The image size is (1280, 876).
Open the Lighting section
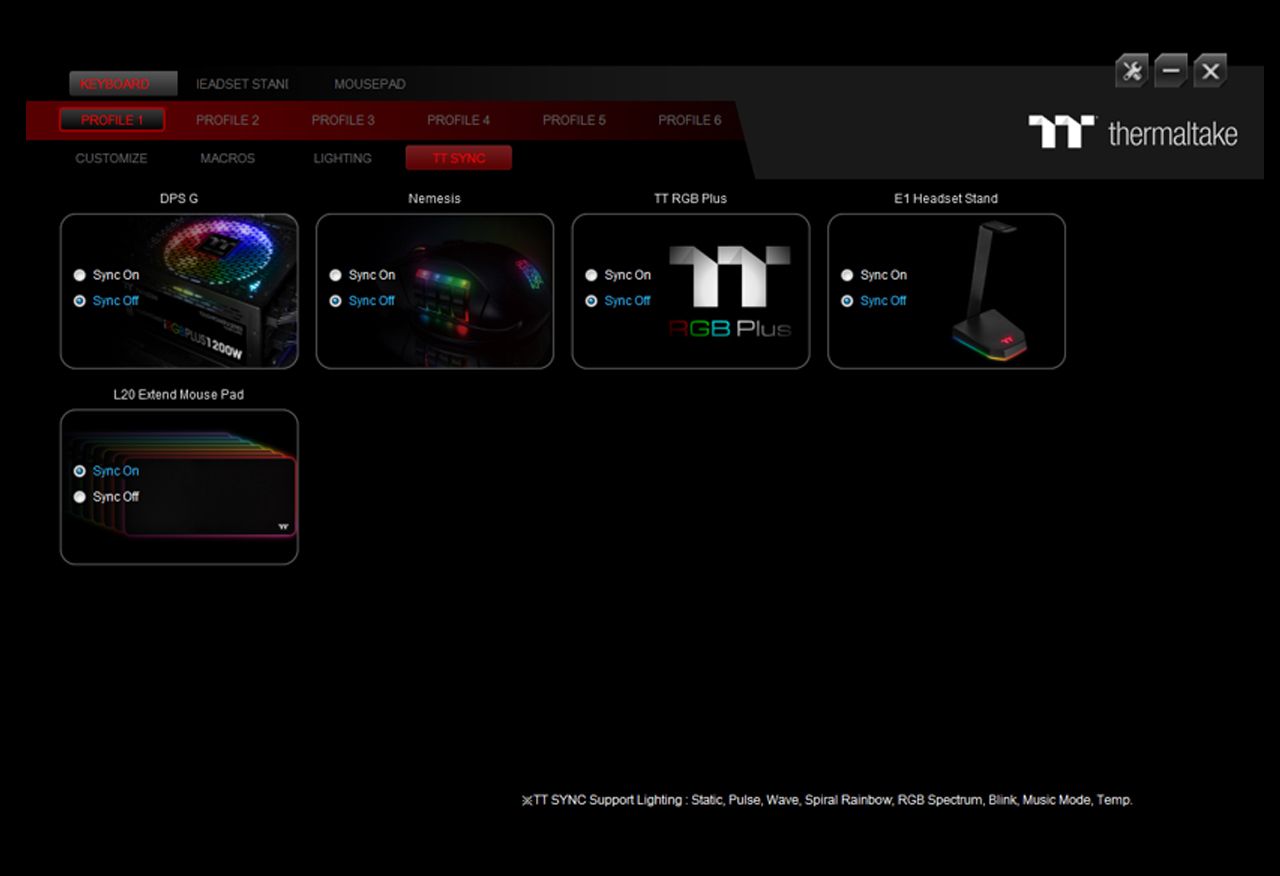(342, 158)
